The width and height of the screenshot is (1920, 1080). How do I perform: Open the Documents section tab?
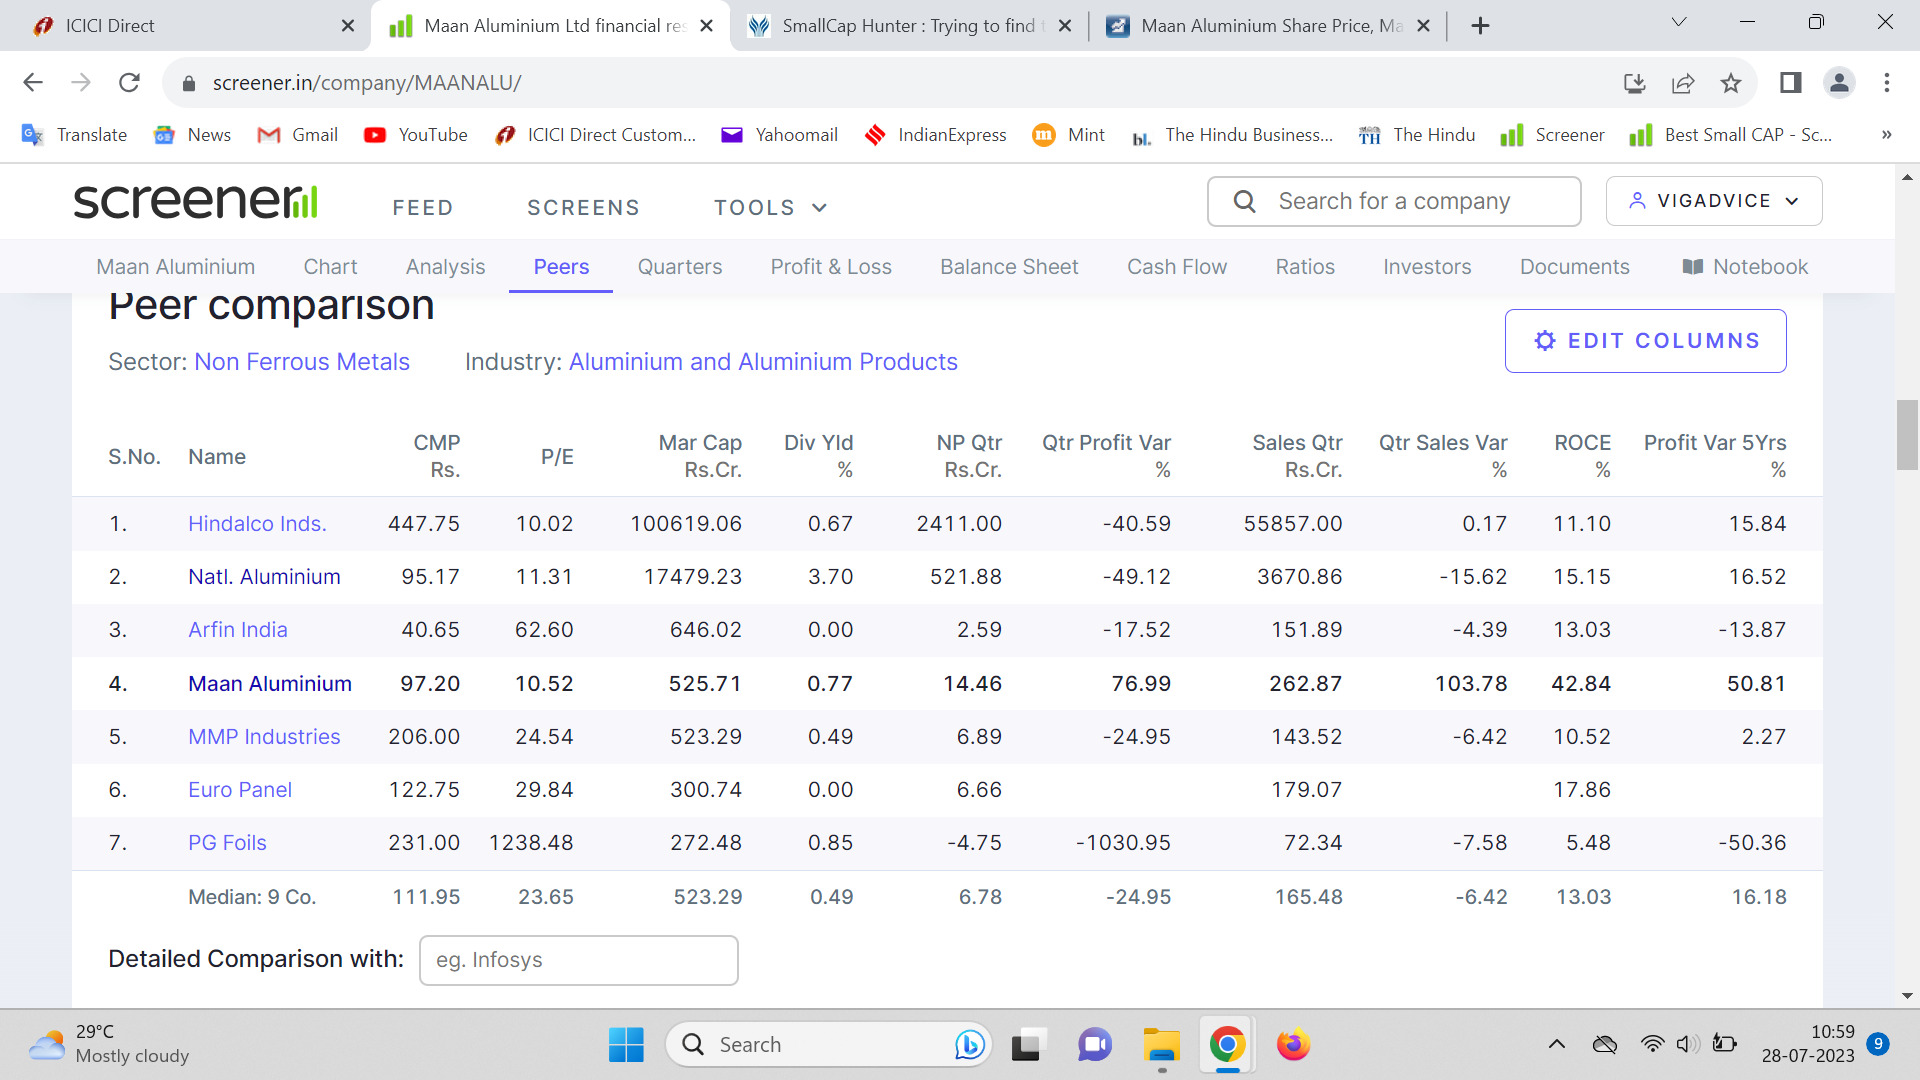click(1575, 267)
